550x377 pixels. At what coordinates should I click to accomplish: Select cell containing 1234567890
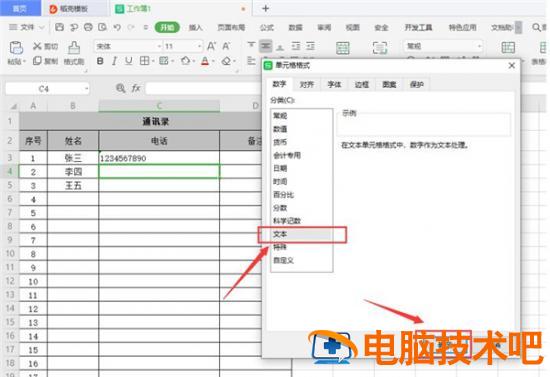click(159, 158)
